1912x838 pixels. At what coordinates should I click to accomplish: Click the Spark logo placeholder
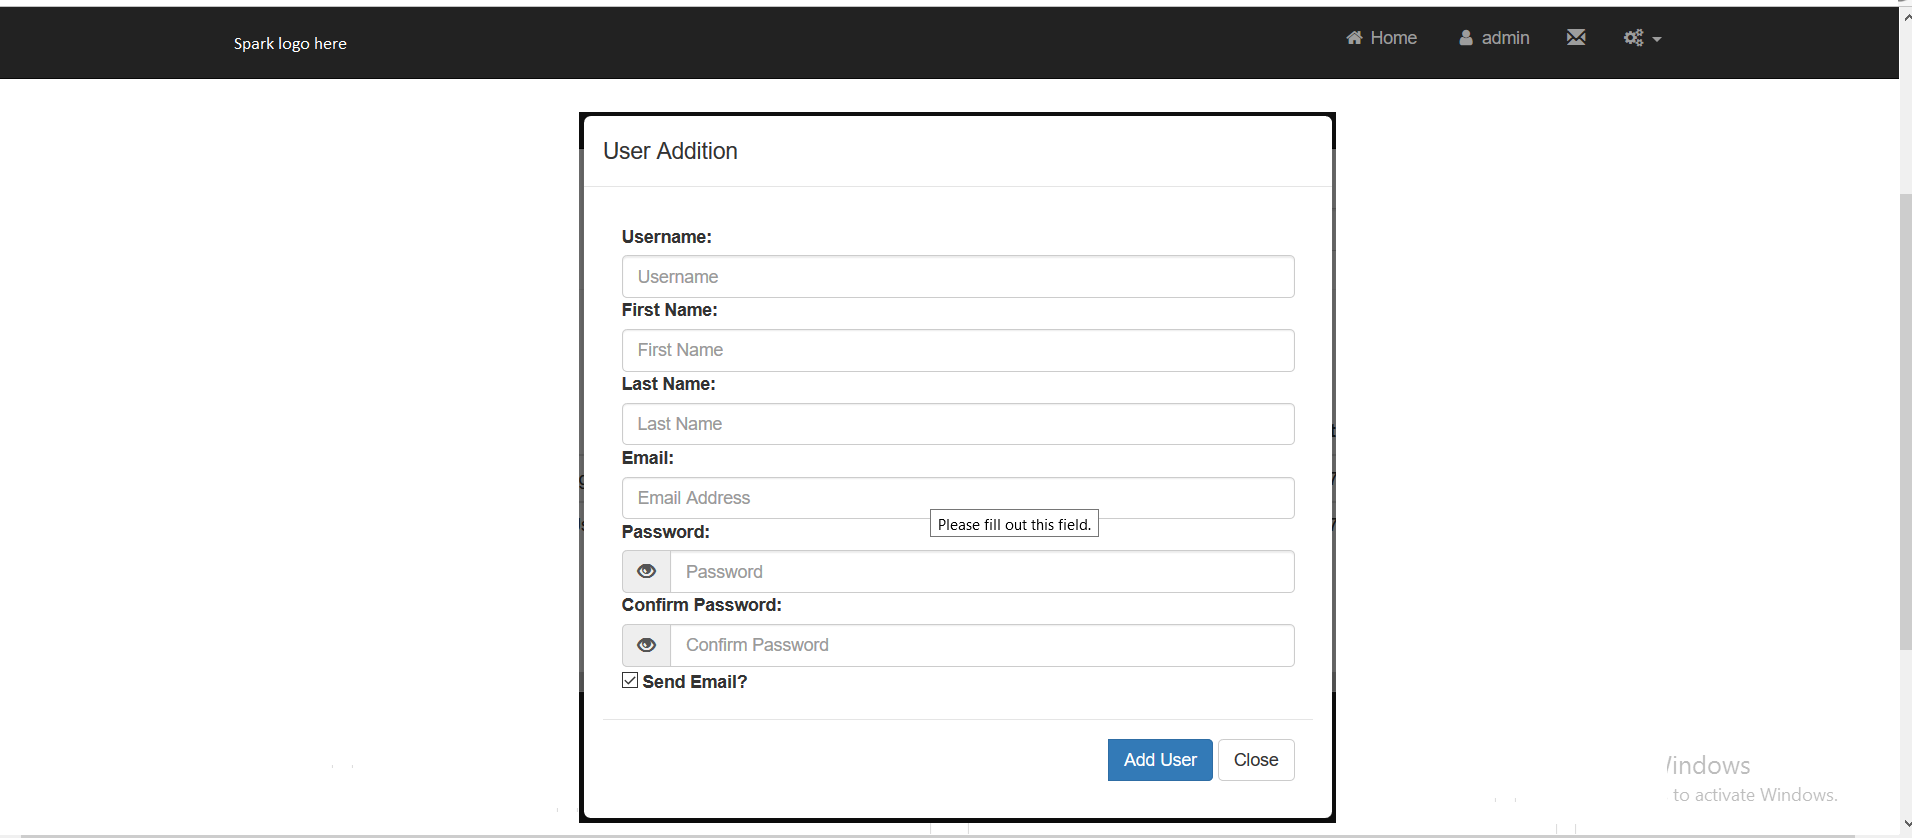290,44
